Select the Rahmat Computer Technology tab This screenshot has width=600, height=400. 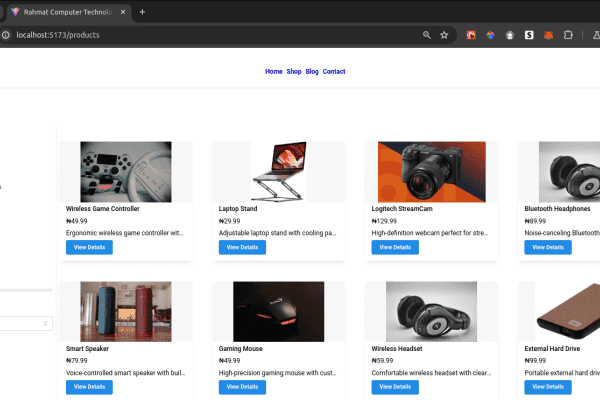(68, 12)
